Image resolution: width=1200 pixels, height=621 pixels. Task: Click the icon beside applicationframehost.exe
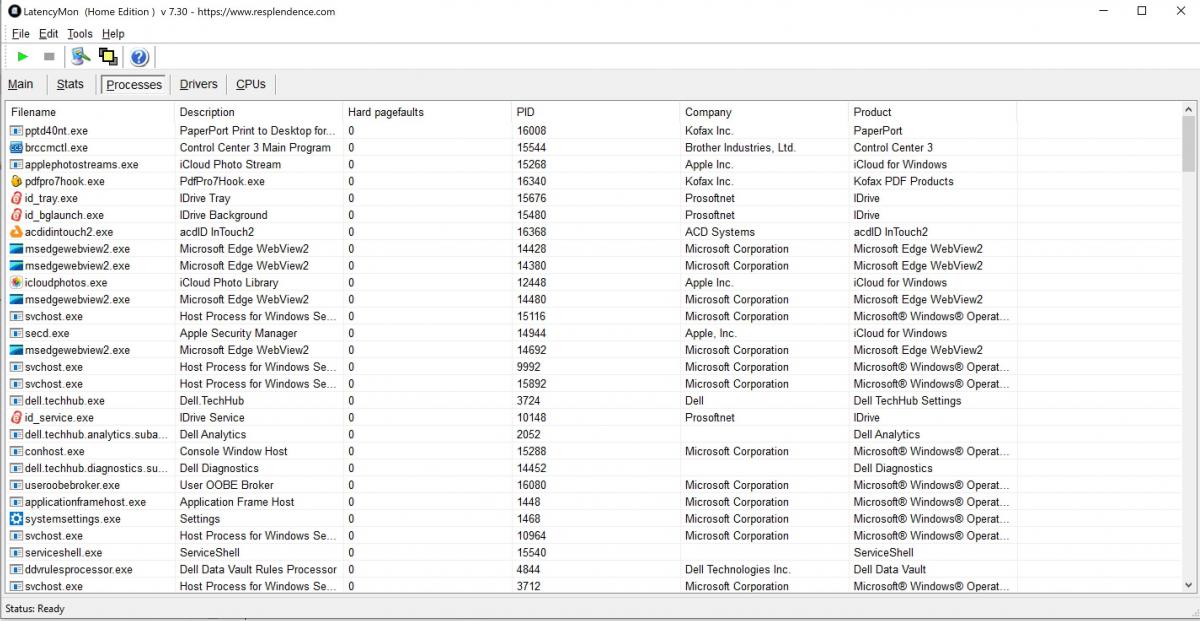16,503
